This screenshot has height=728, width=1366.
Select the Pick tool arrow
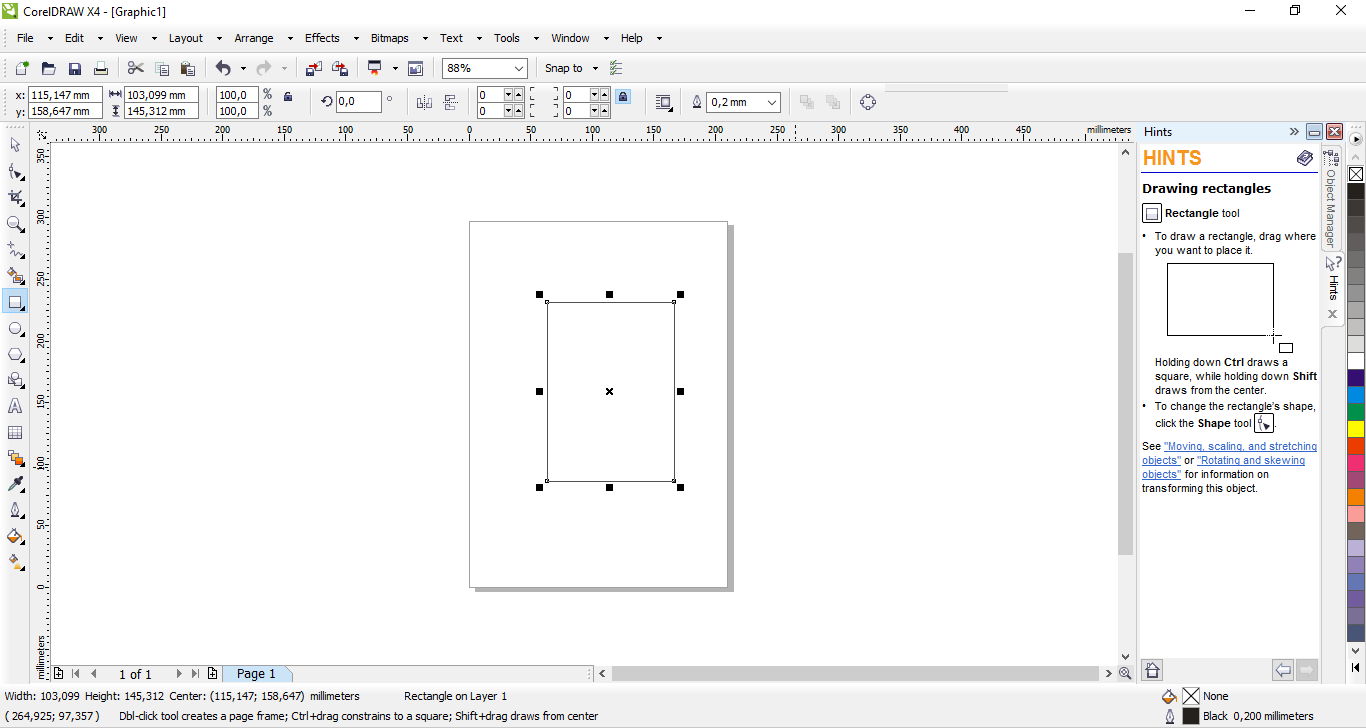(x=15, y=145)
